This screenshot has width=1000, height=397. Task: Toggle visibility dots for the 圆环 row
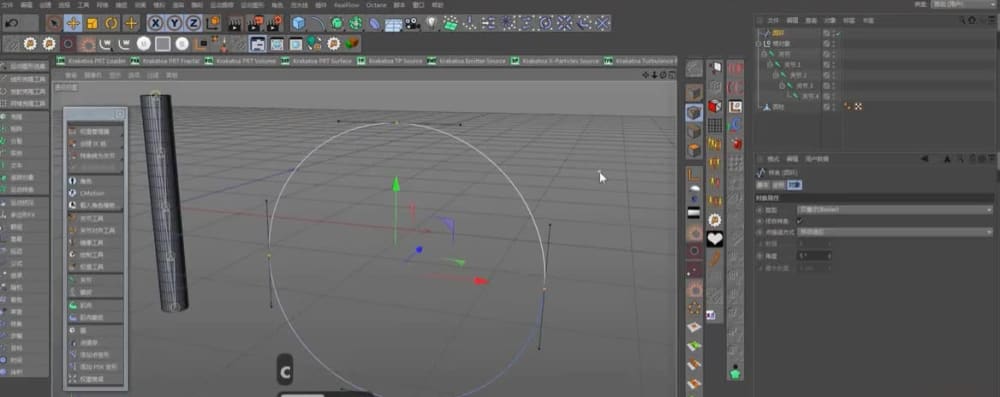[x=834, y=33]
